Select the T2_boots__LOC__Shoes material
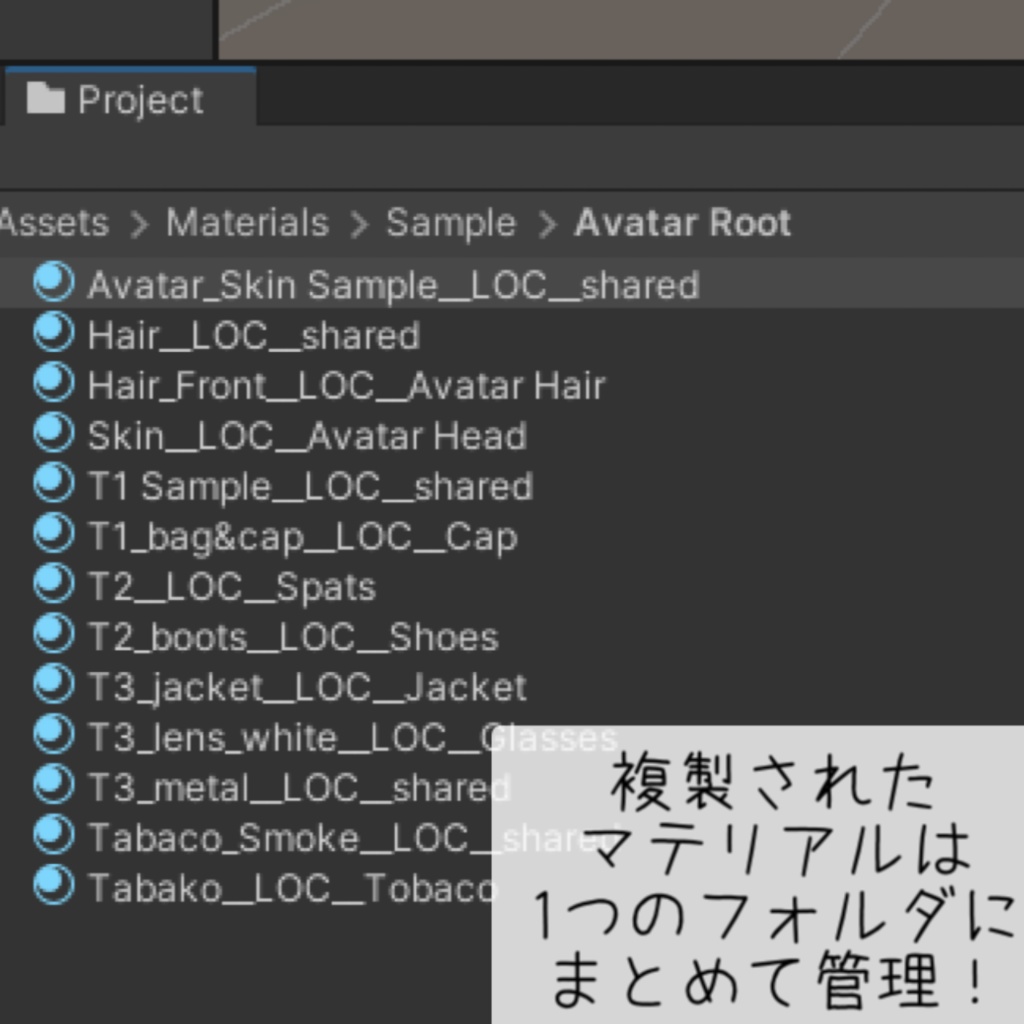The image size is (1024, 1024). [x=293, y=636]
